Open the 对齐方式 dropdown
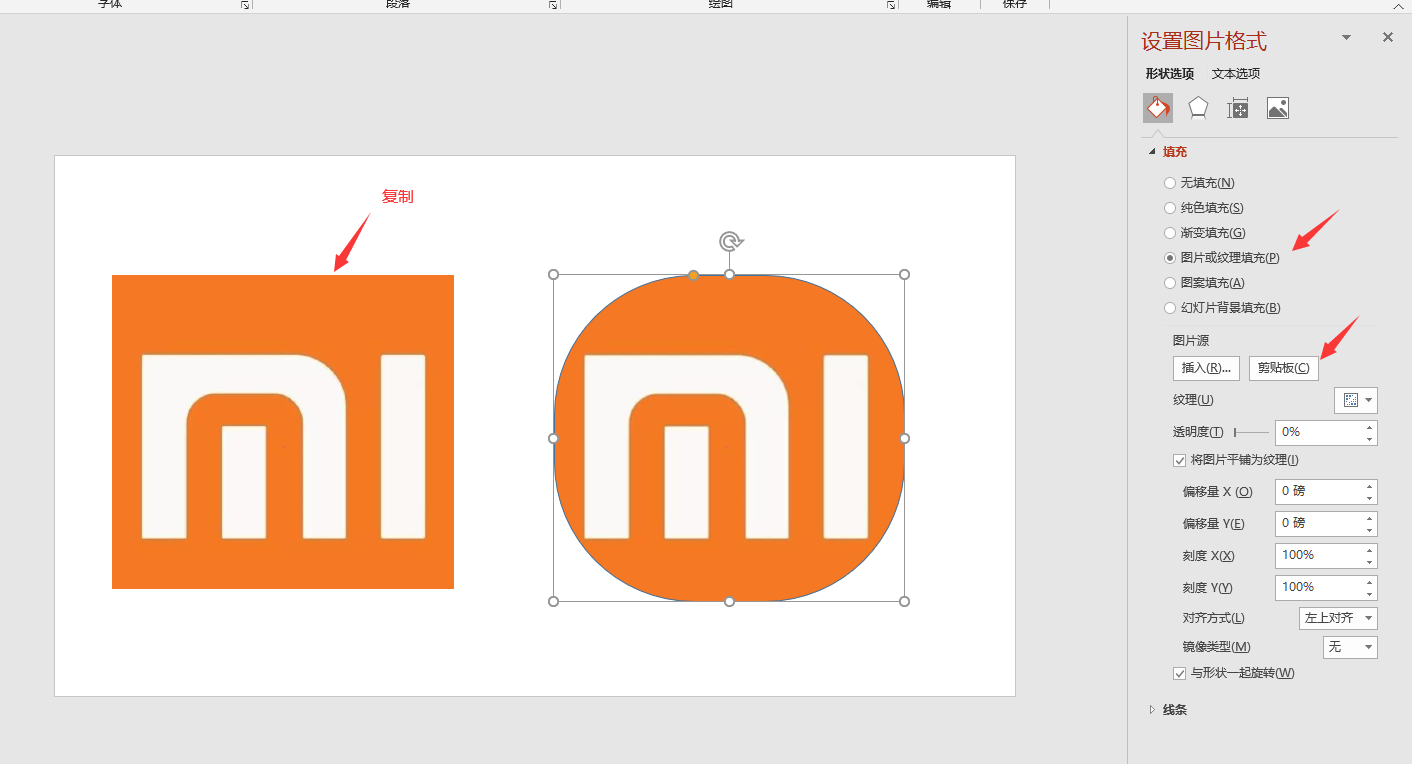1412x764 pixels. coord(1338,618)
